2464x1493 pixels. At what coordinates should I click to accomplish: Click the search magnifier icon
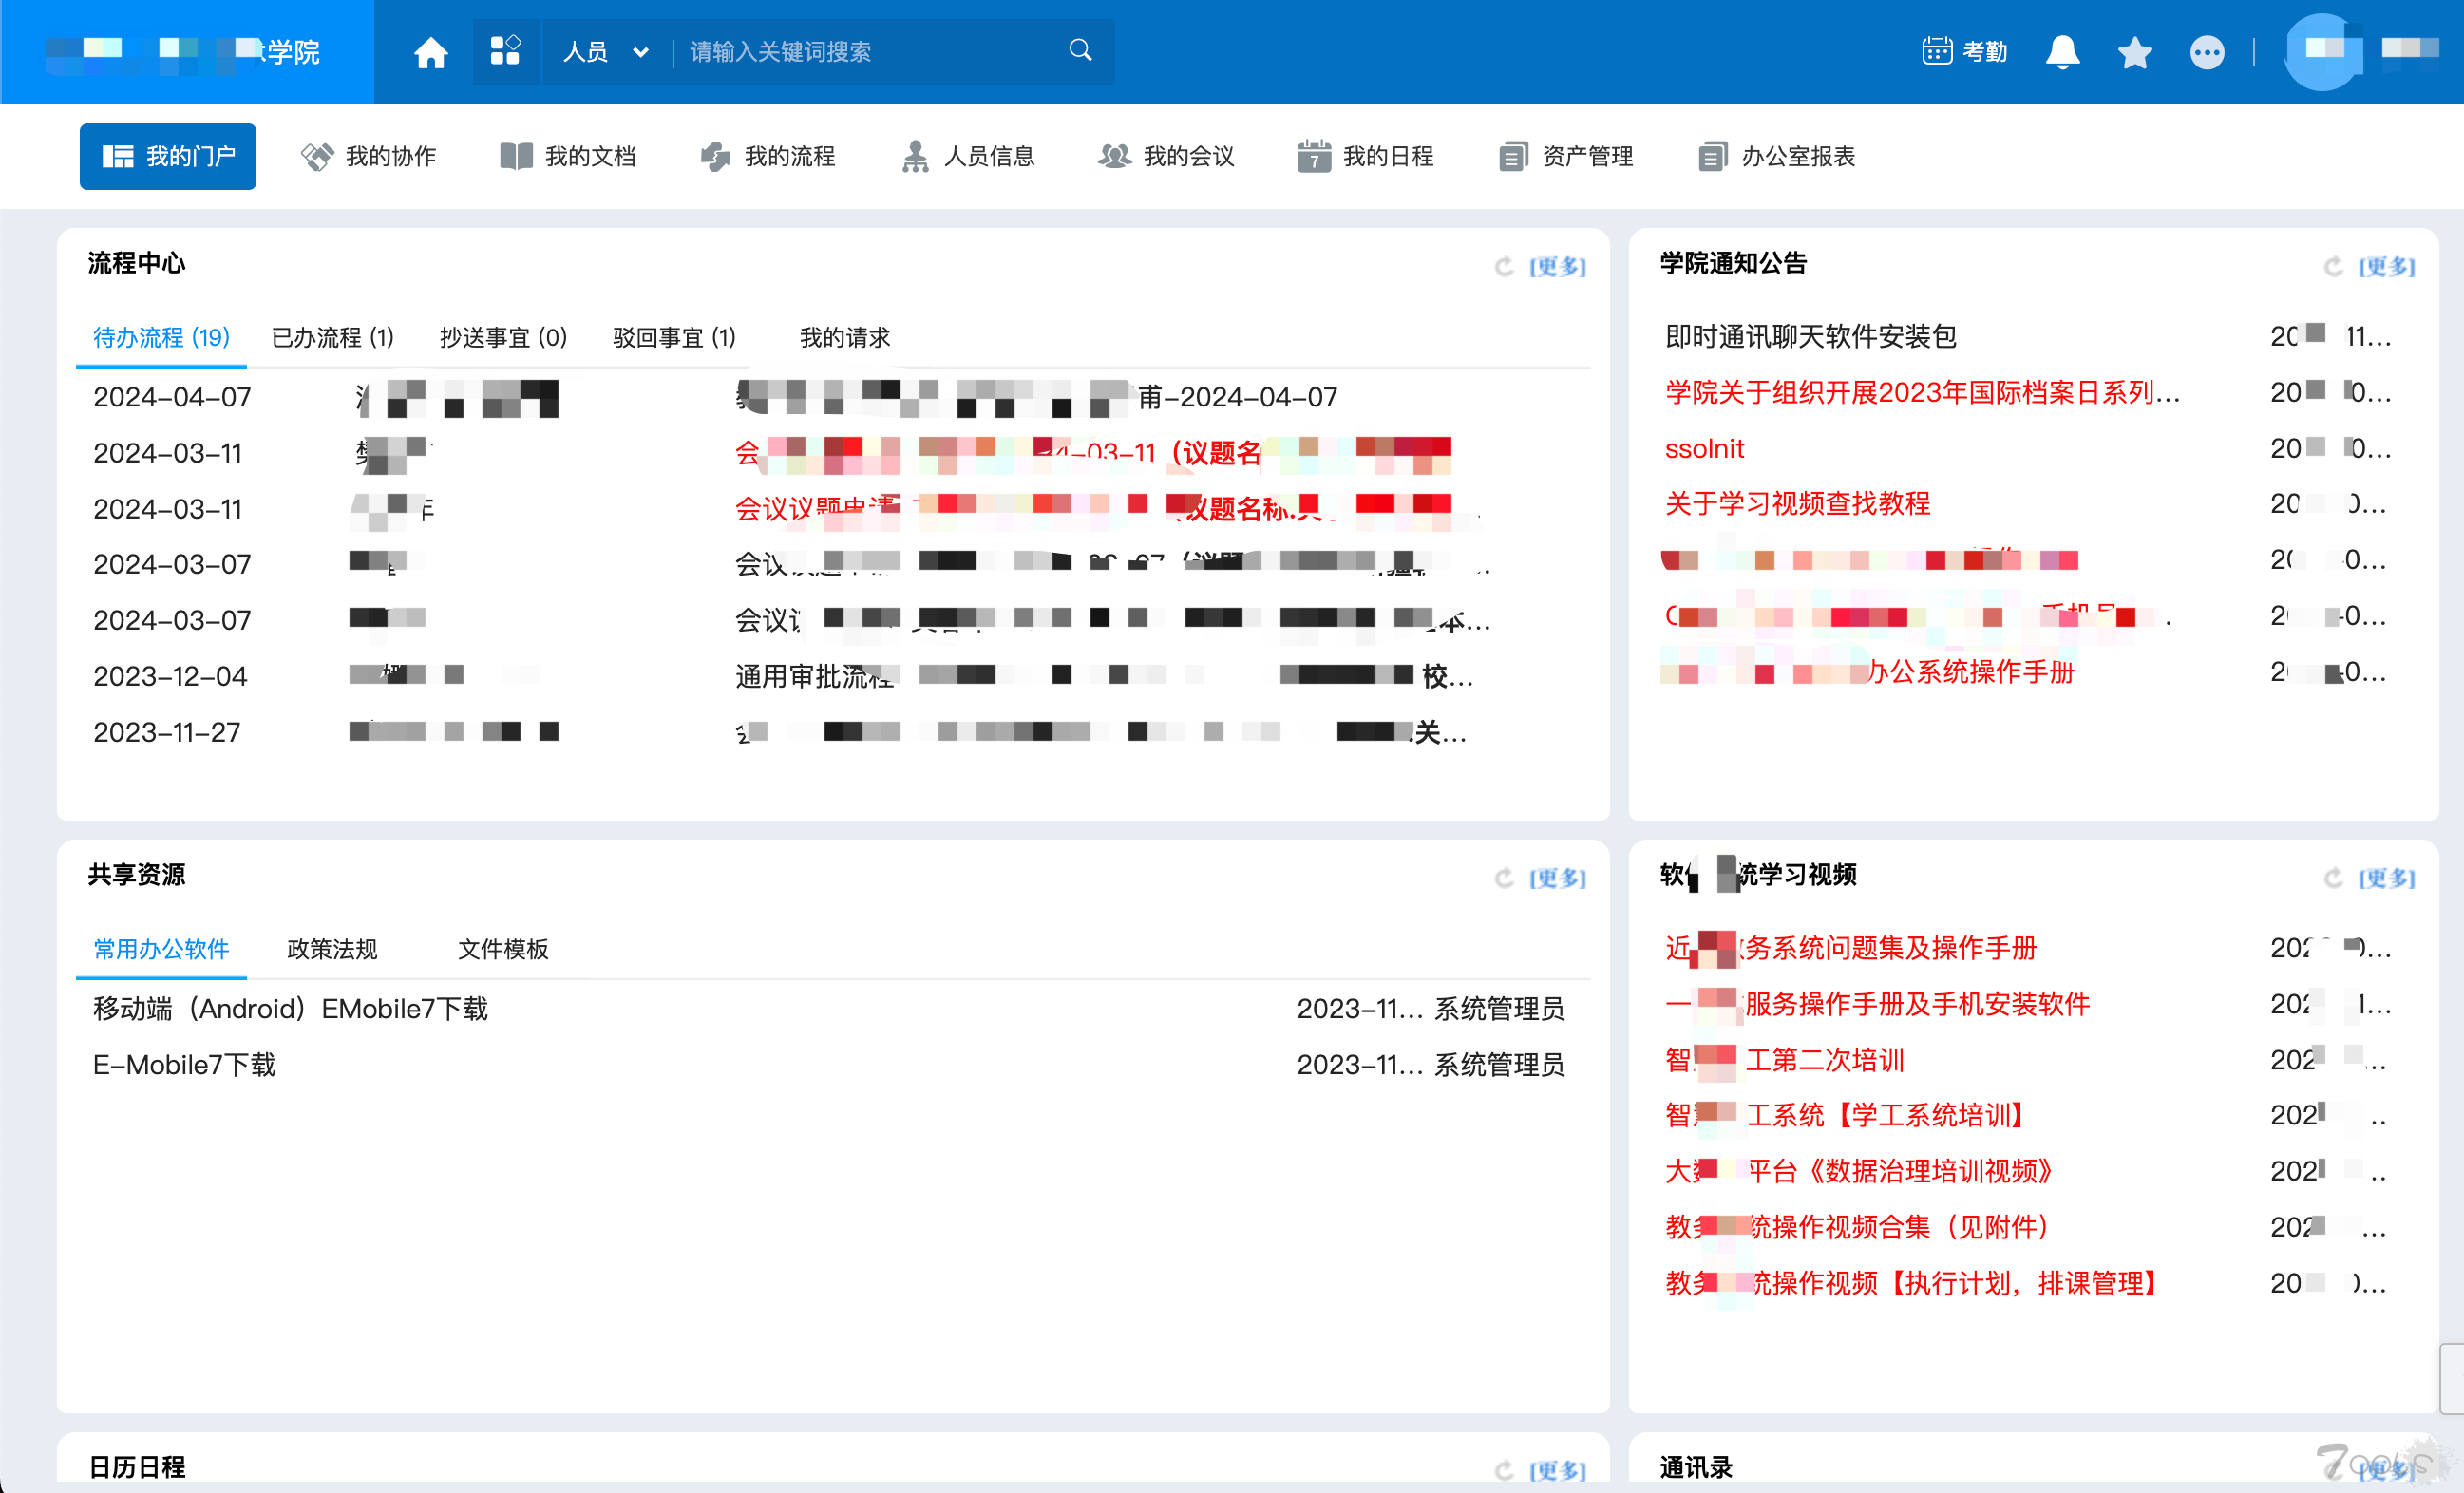click(x=1080, y=51)
